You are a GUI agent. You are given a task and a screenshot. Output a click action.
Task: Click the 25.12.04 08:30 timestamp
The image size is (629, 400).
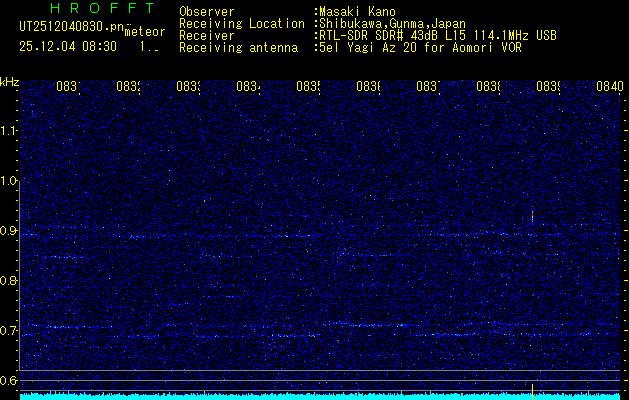(68, 46)
